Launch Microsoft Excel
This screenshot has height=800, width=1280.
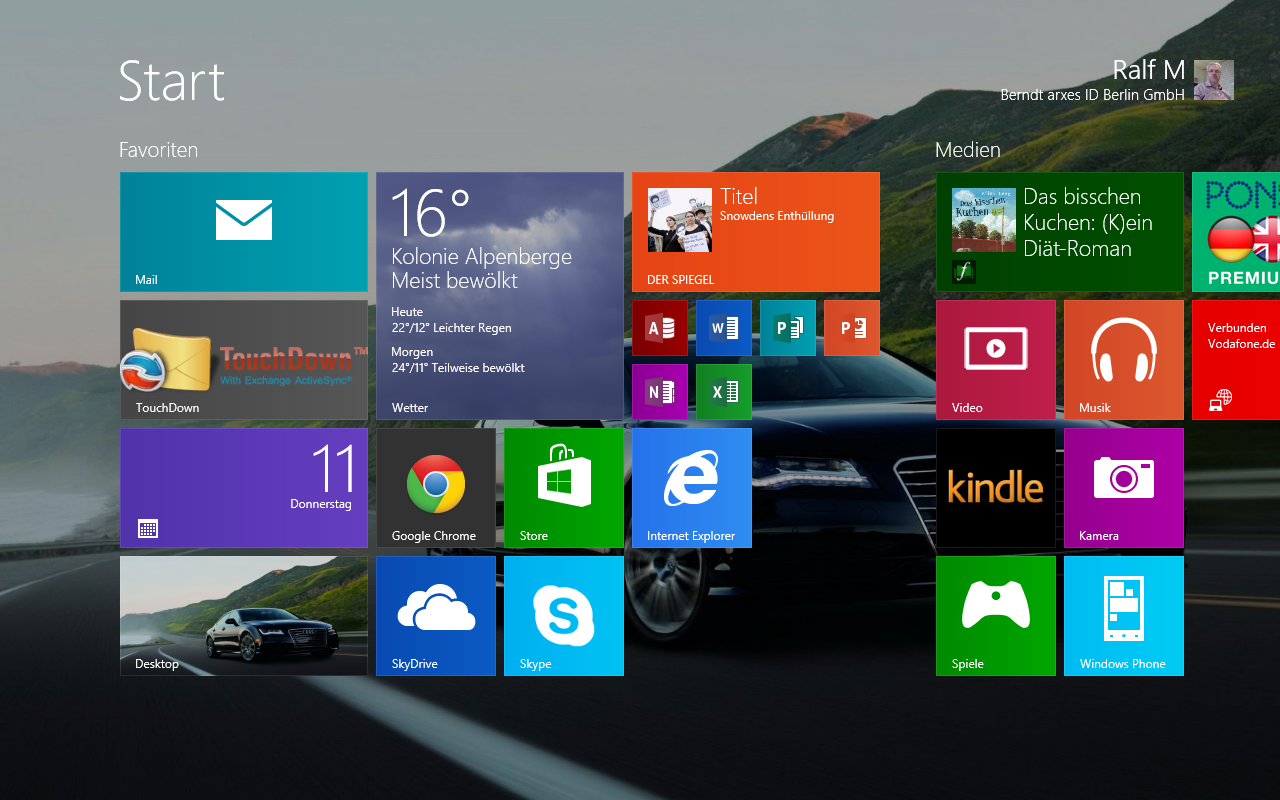coord(724,392)
